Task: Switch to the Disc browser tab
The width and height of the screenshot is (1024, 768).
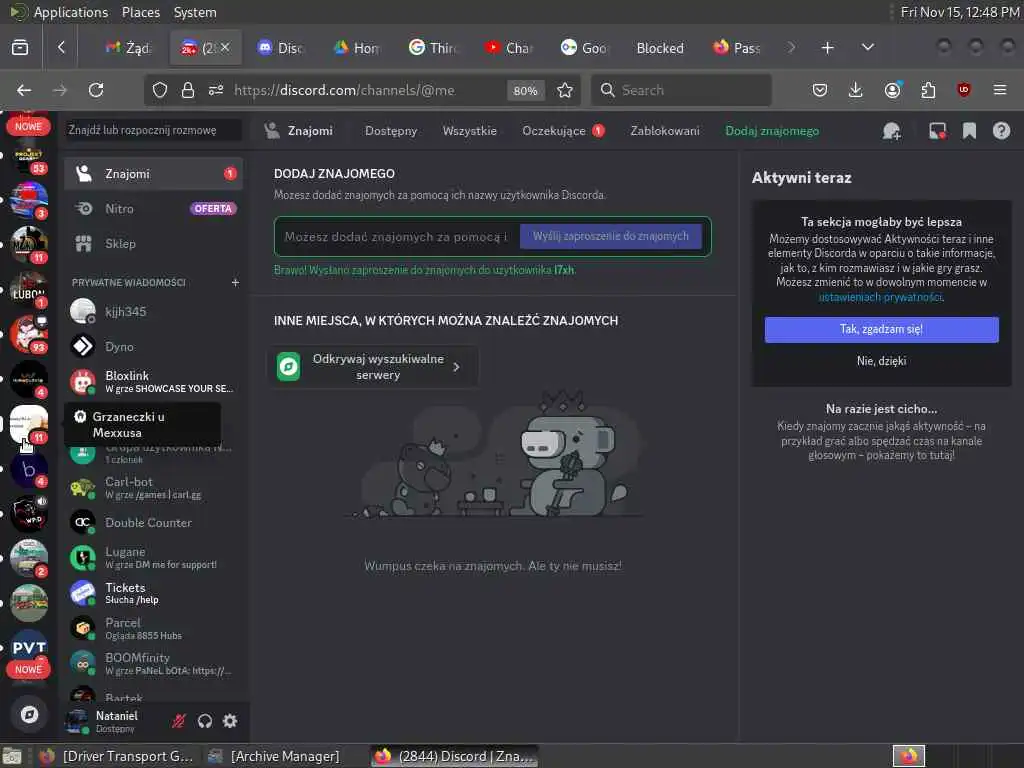Action: pyautogui.click(x=281, y=48)
